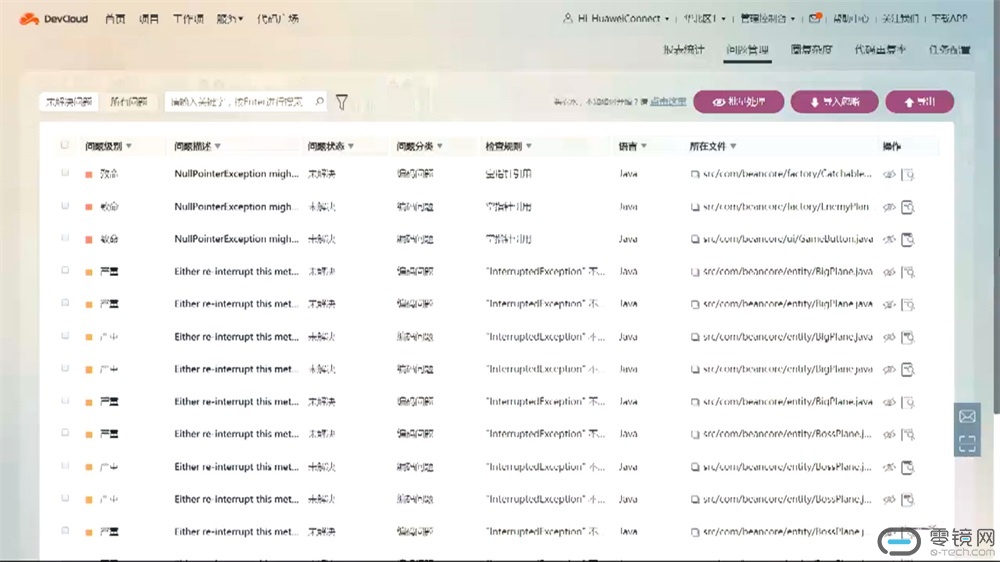Click the eye icon in the Catchable file row

[889, 174]
